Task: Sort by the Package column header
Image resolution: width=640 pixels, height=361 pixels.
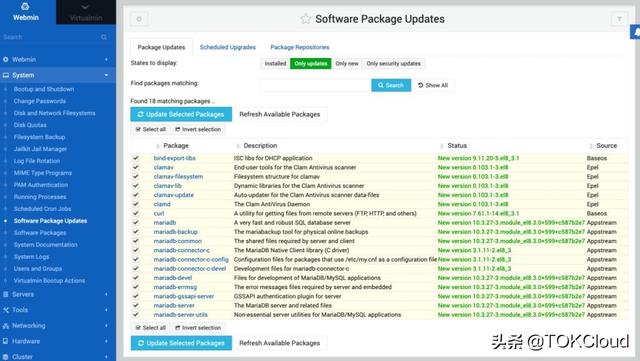Action: click(176, 146)
